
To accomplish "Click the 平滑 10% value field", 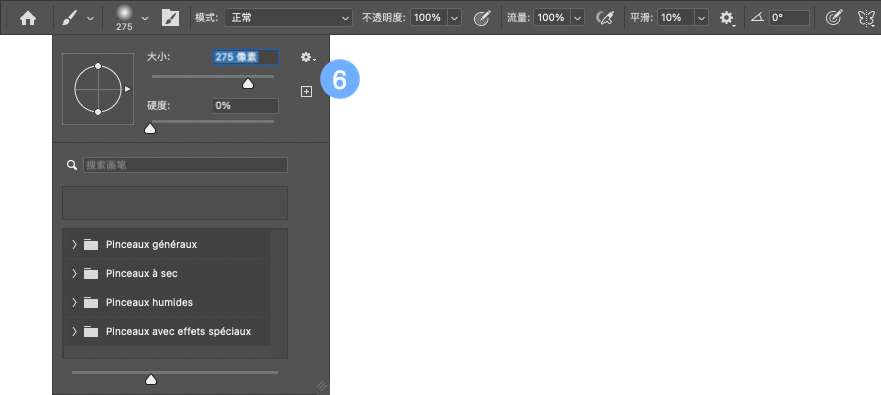I will pos(675,17).
